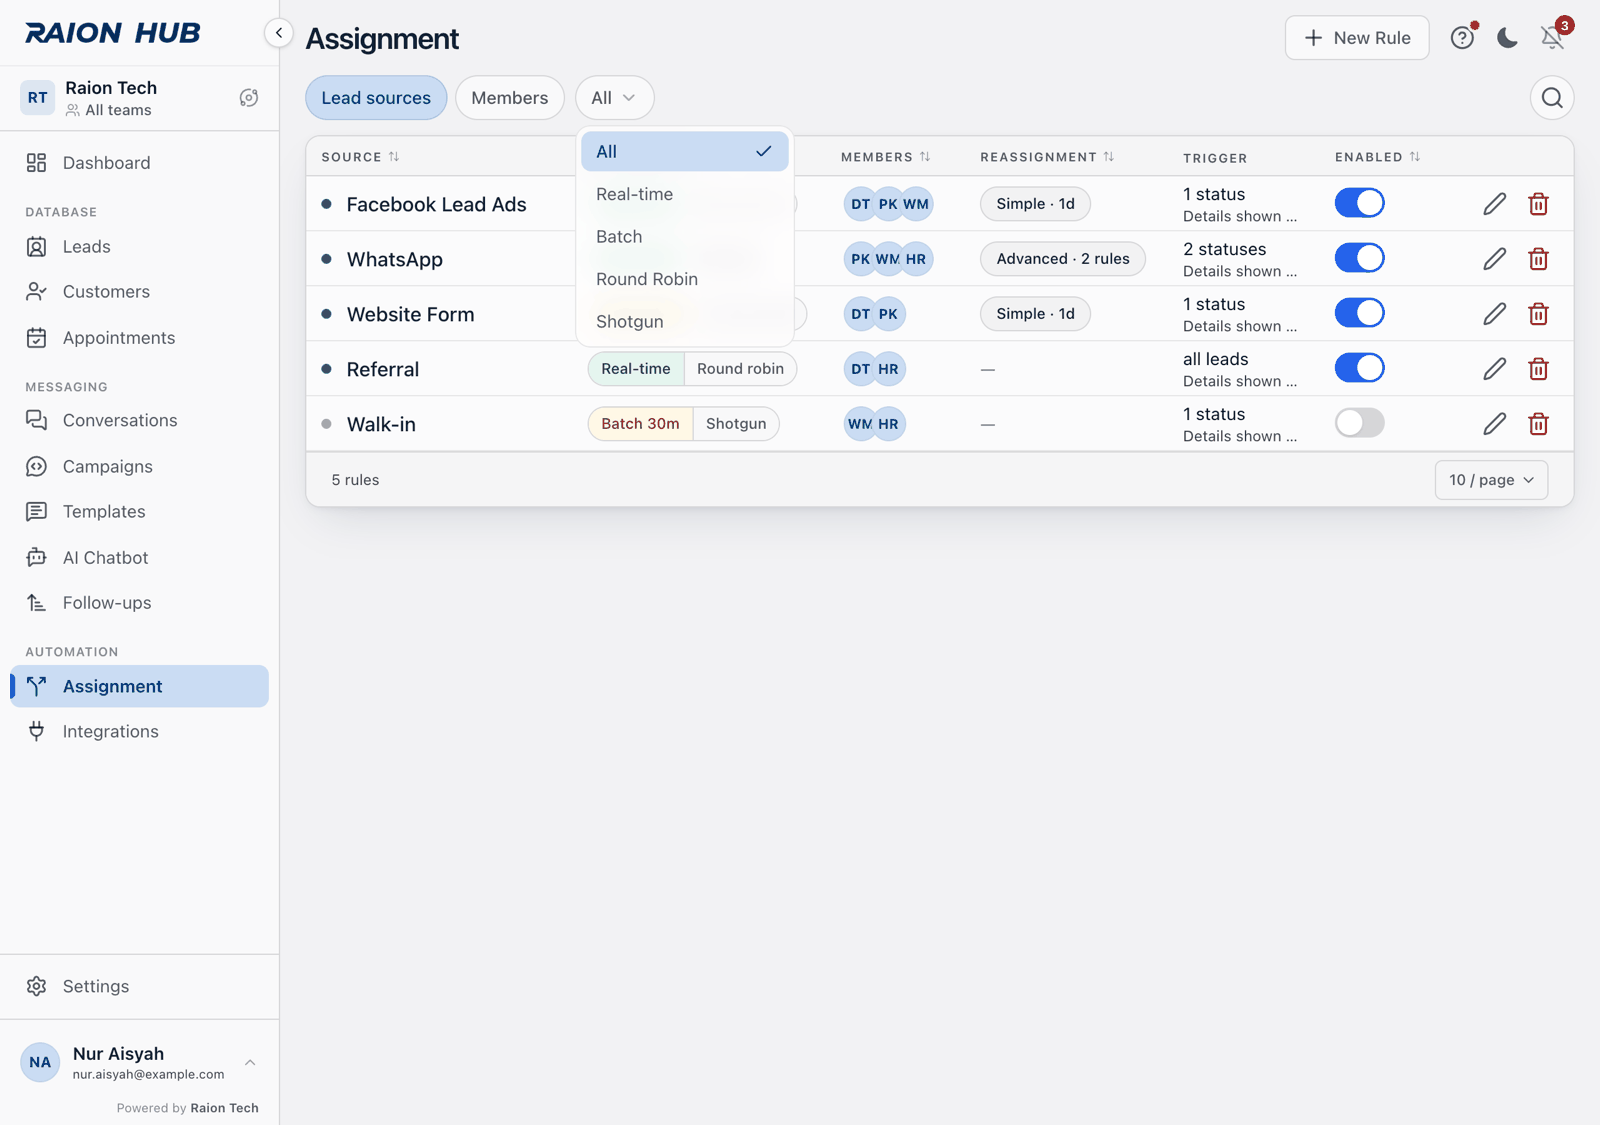Delete the Facebook Lead Ads rule

1538,204
